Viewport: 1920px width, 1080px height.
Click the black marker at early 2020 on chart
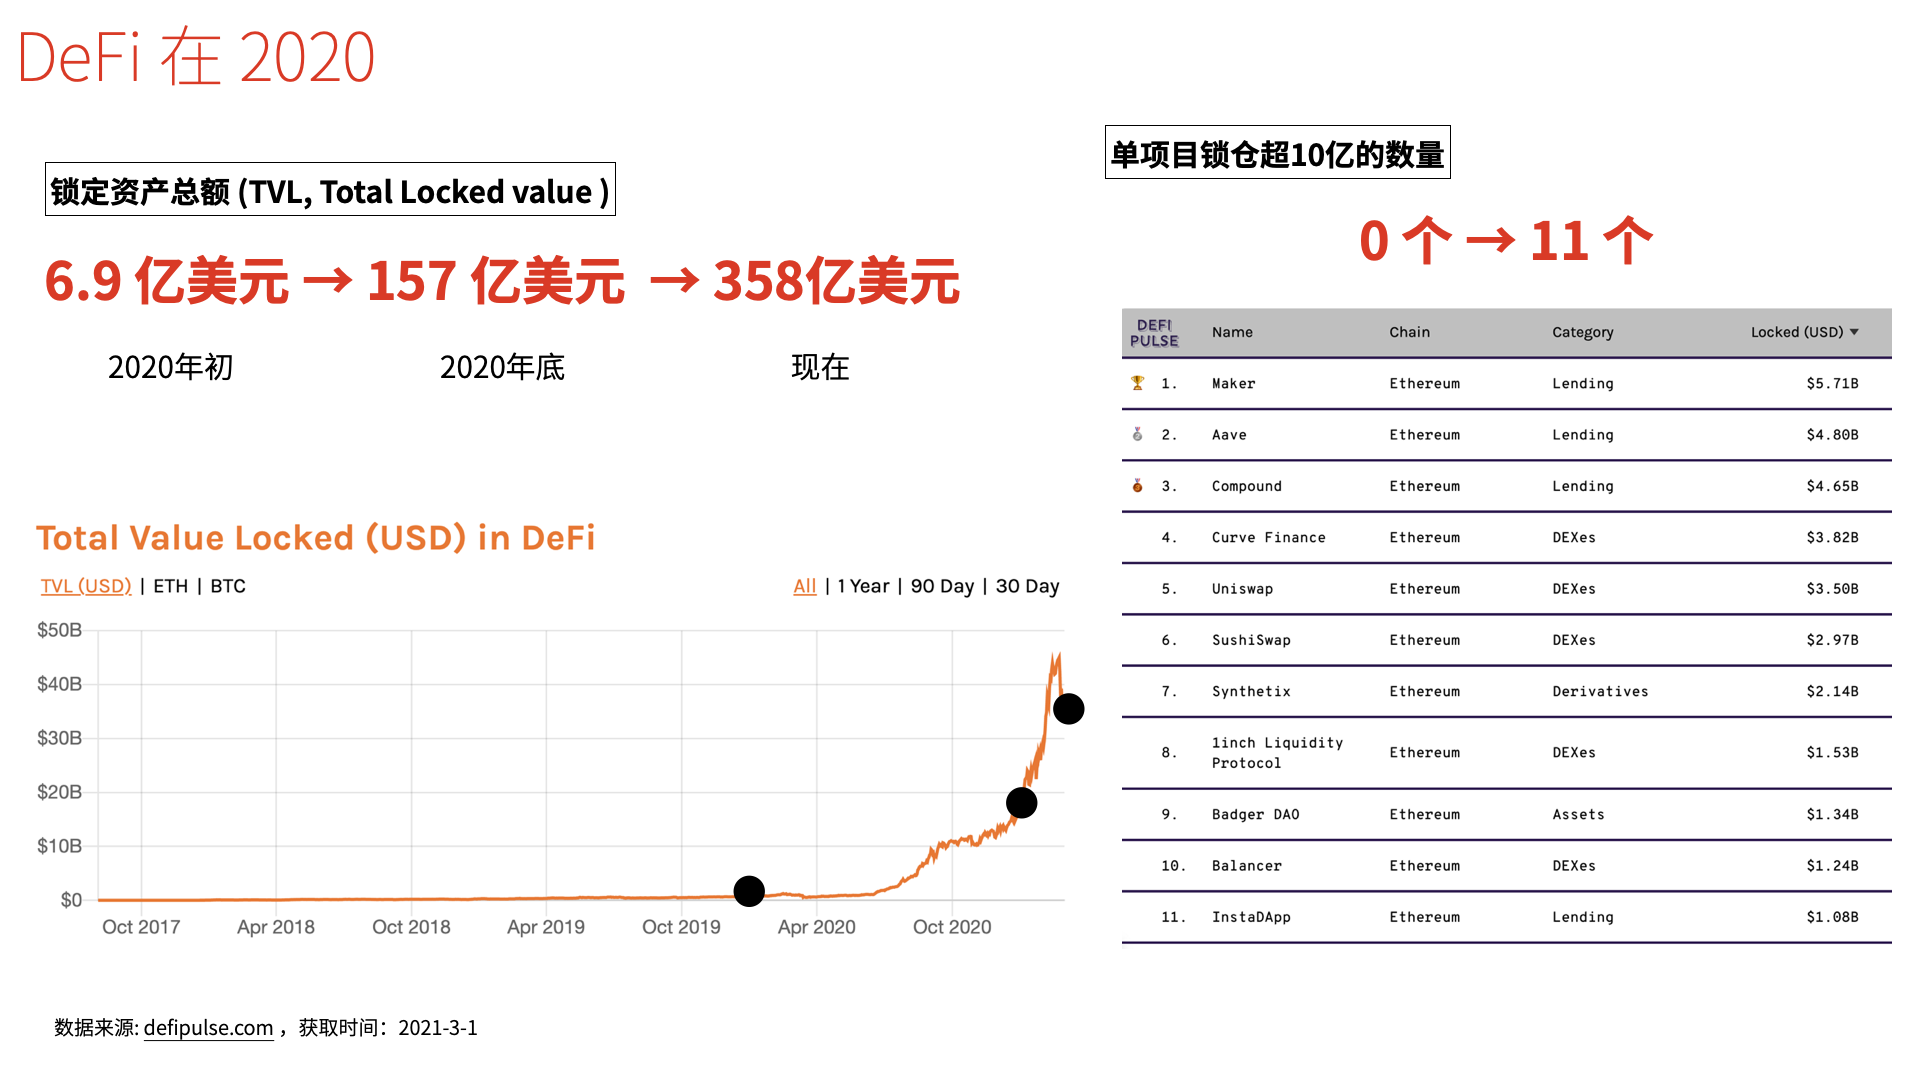pyautogui.click(x=749, y=891)
